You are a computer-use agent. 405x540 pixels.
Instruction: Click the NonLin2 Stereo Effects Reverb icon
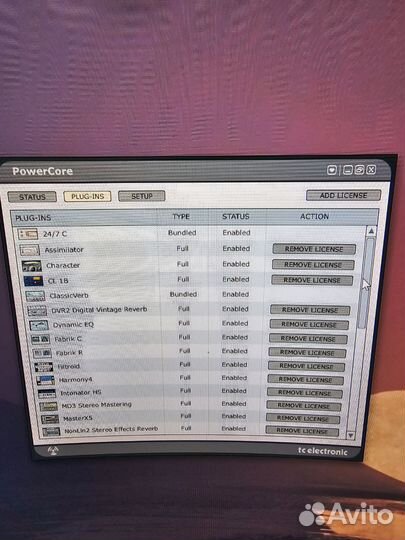pos(51,431)
